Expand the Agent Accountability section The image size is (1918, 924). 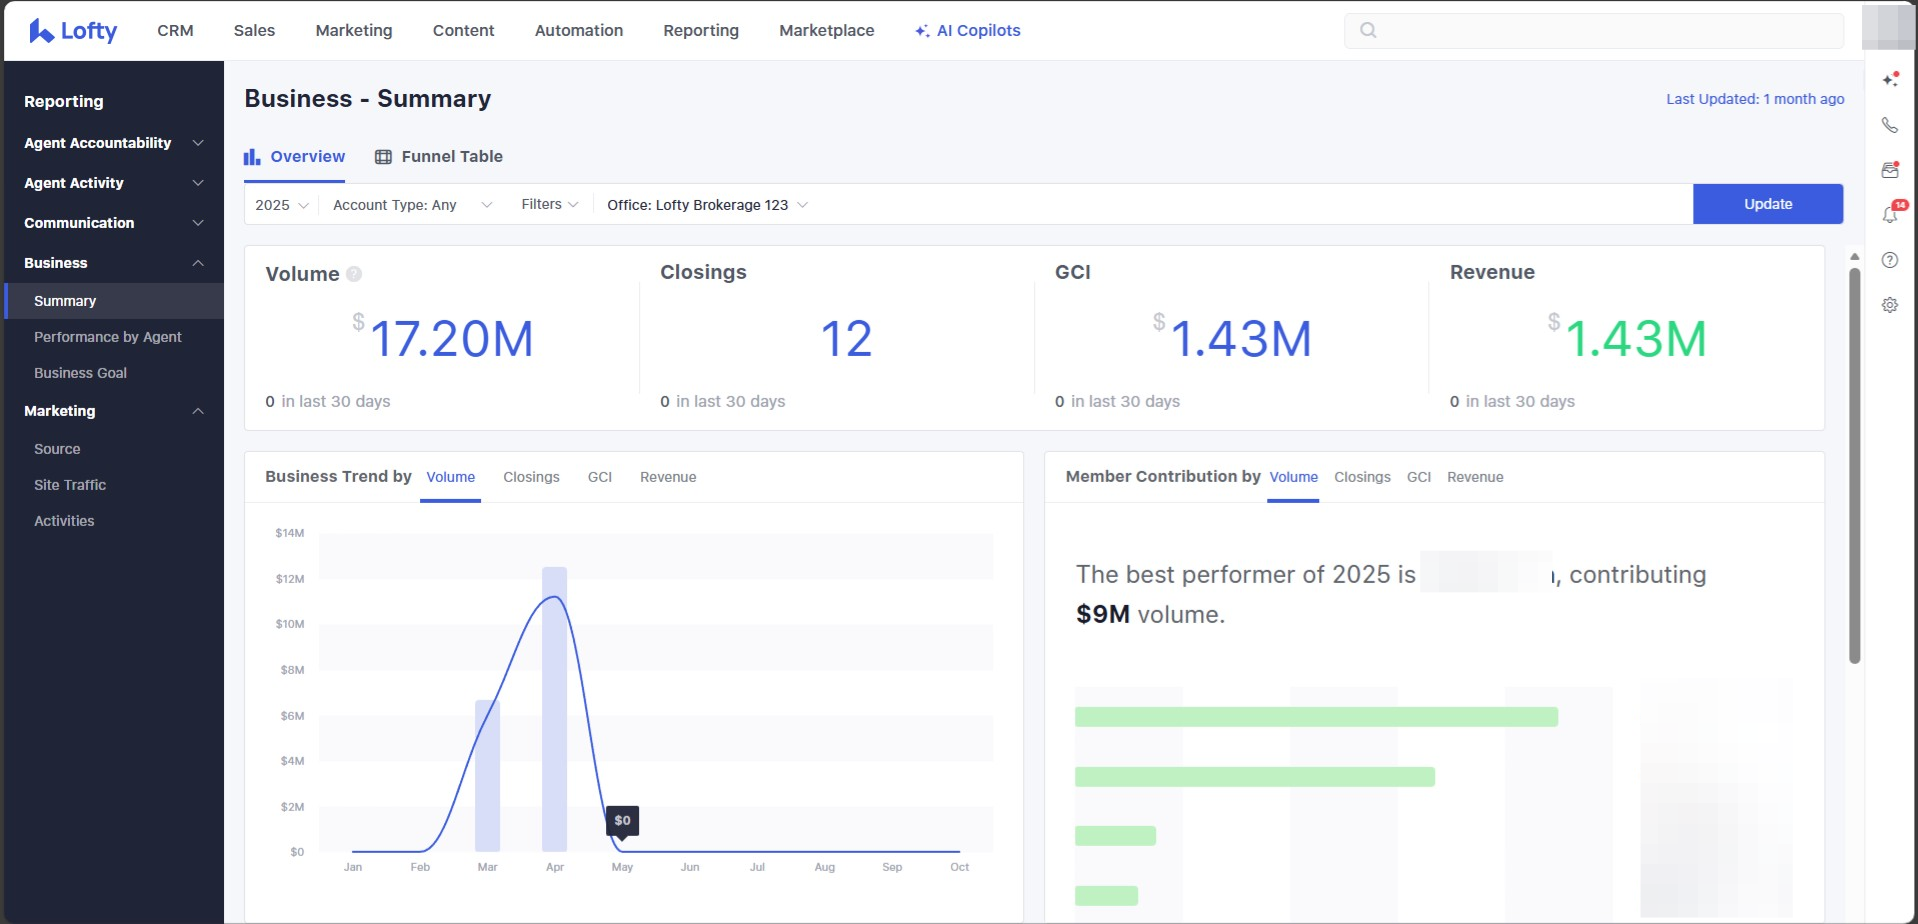coord(113,143)
